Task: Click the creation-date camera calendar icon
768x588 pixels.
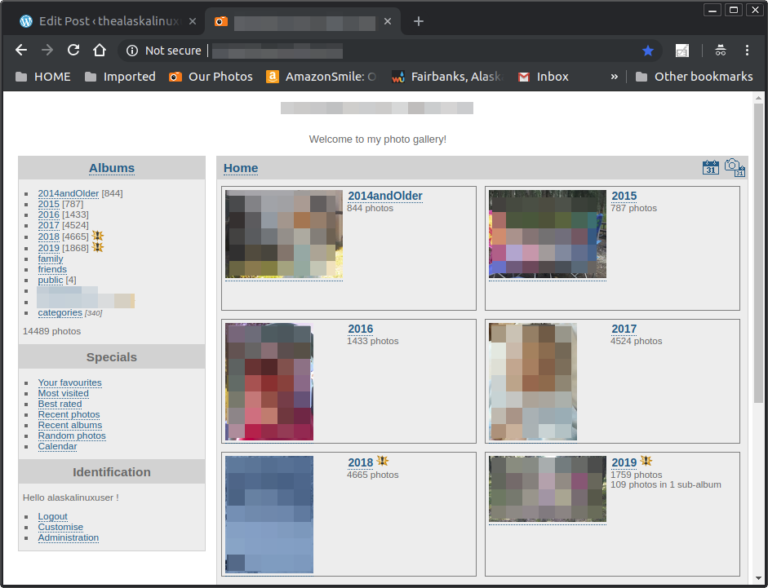Action: click(x=734, y=168)
